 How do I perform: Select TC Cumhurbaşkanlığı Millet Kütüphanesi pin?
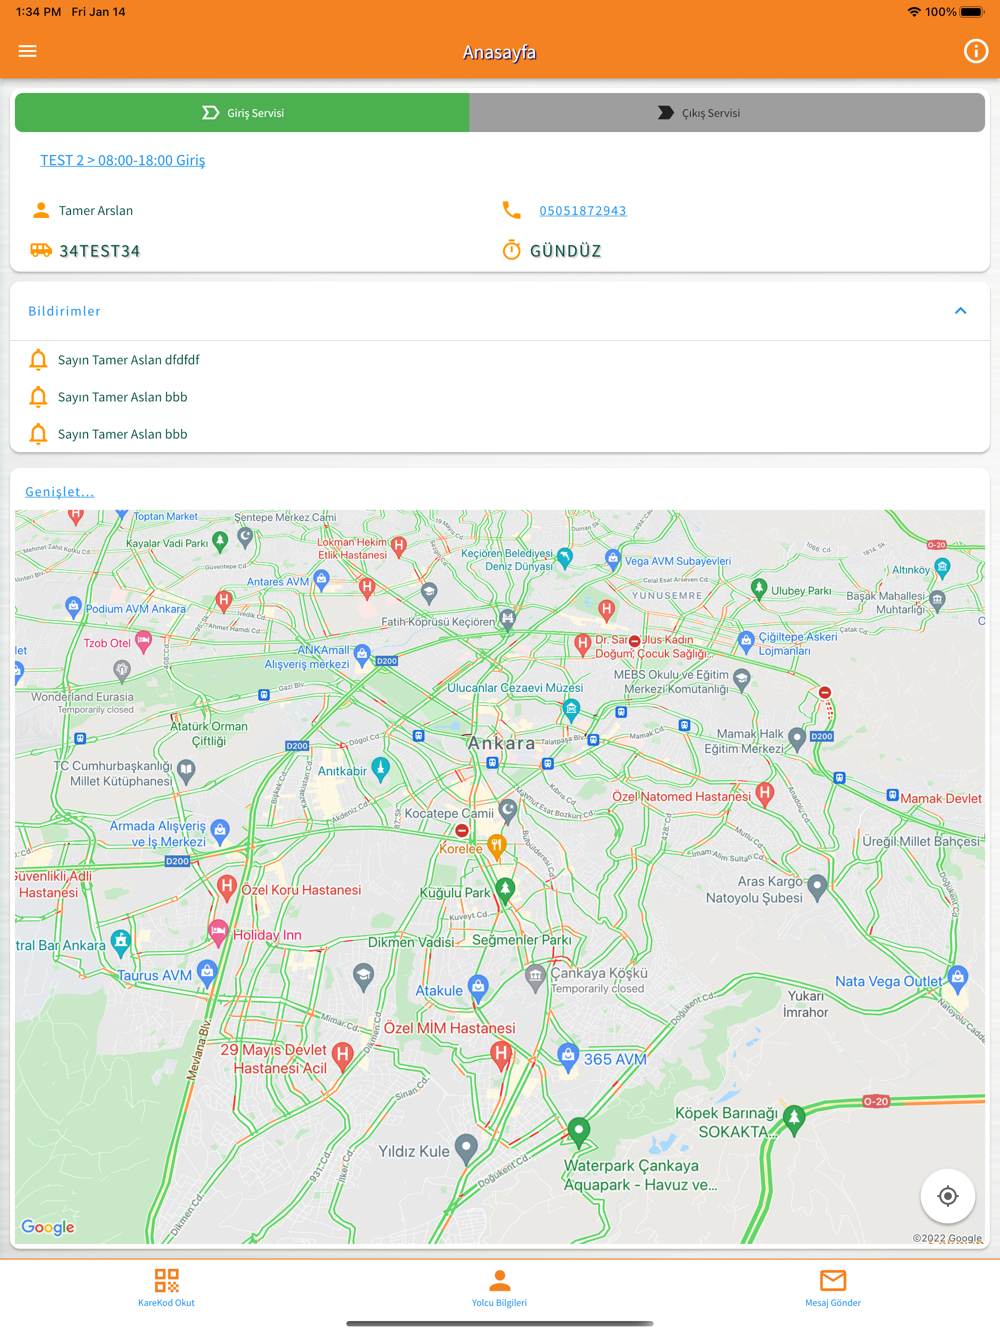186,770
